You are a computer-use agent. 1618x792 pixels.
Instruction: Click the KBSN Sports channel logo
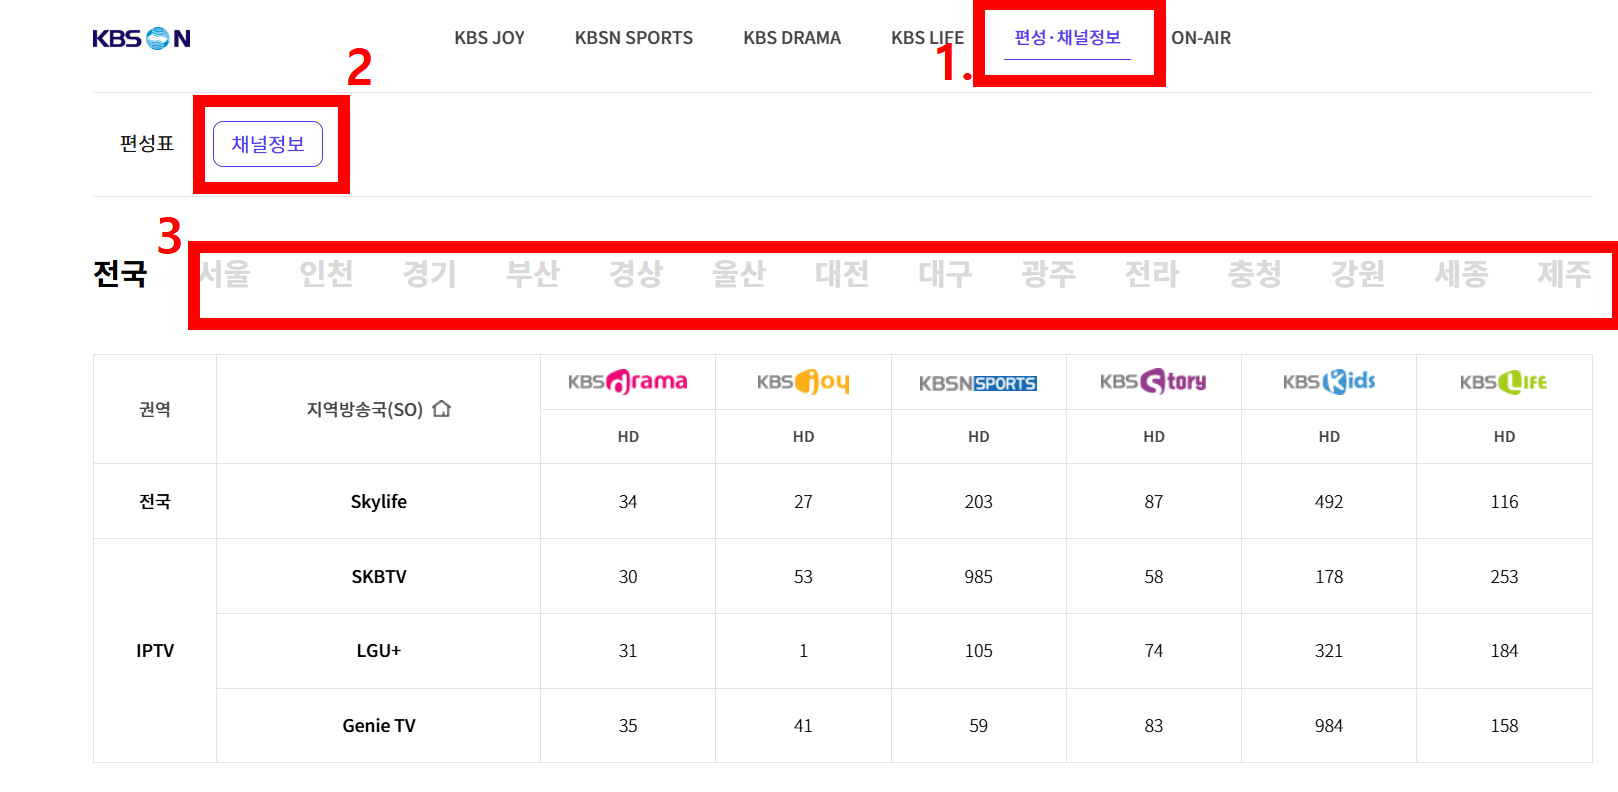pos(978,383)
